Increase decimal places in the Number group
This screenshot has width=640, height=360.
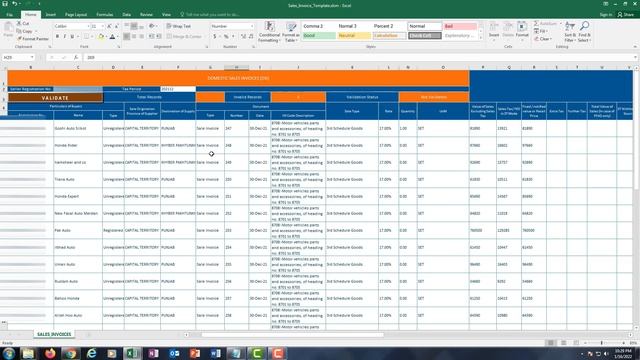(x=243, y=36)
